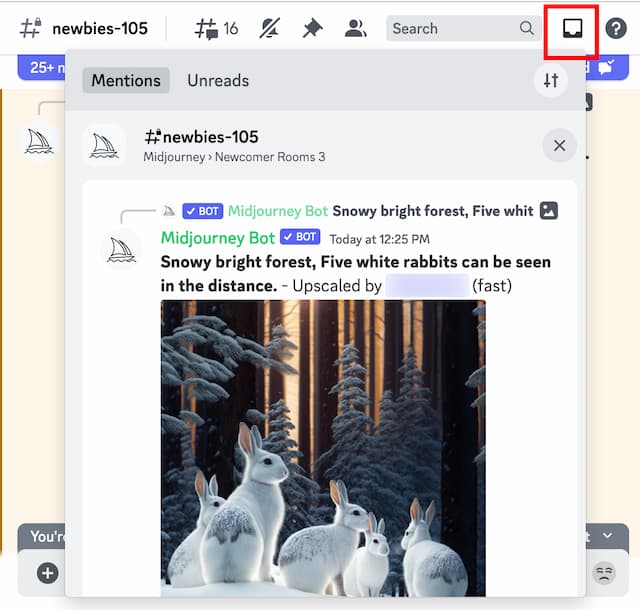Open the Threads icon showing 16

tap(215, 28)
